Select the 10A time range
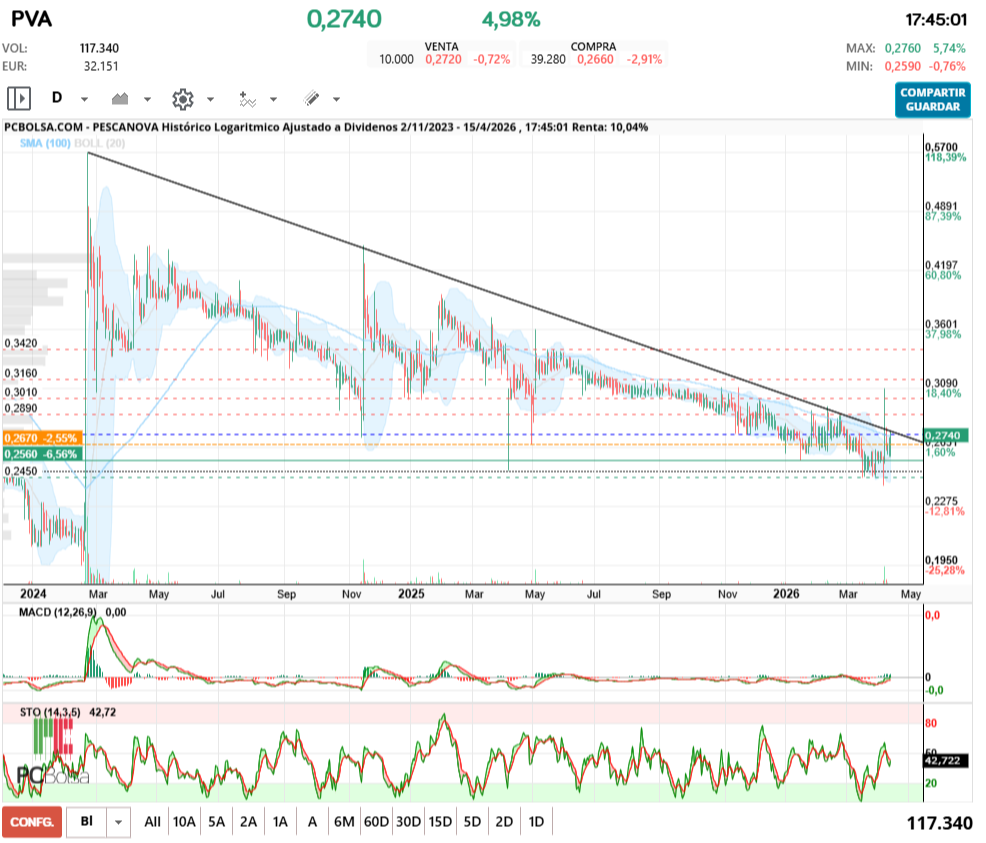The height and width of the screenshot is (843, 986). click(184, 822)
